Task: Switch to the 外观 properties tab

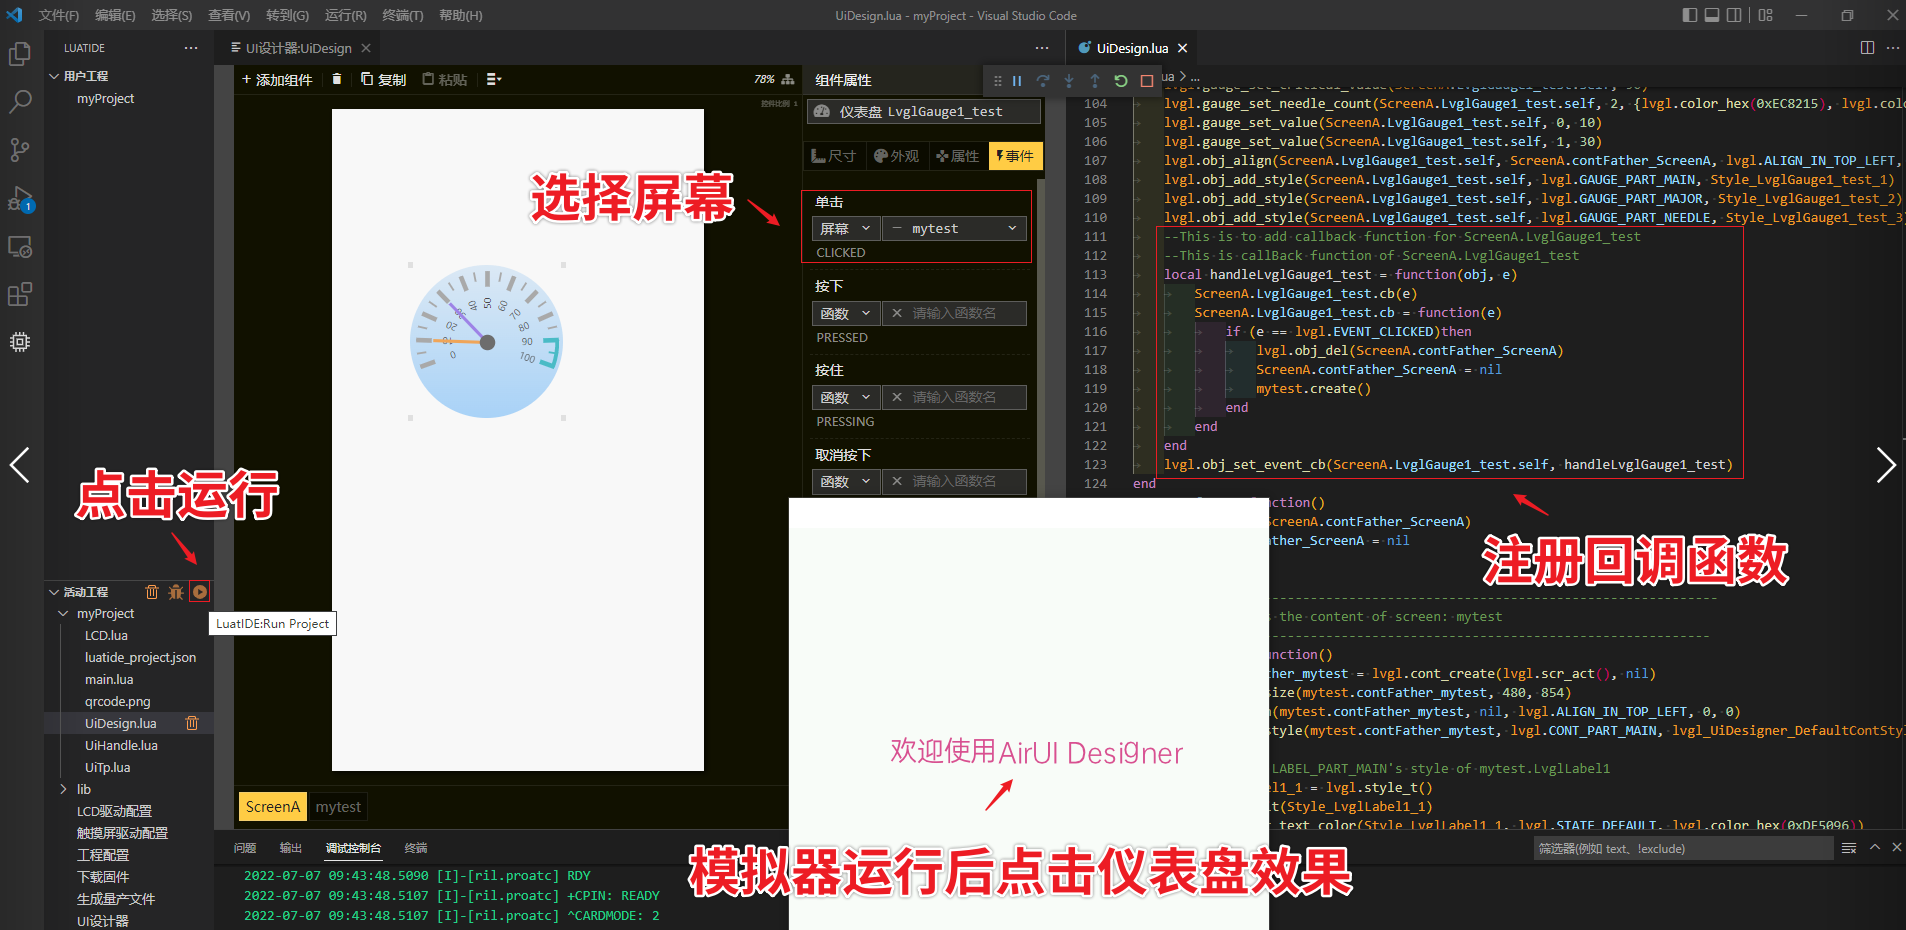Action: coord(896,156)
